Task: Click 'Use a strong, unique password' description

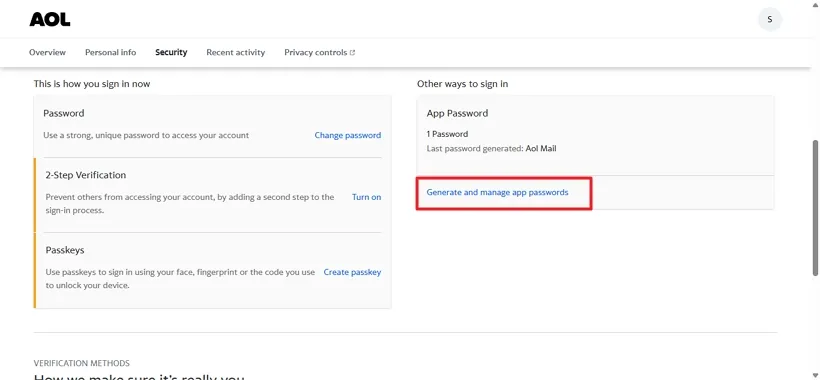Action: pos(146,135)
